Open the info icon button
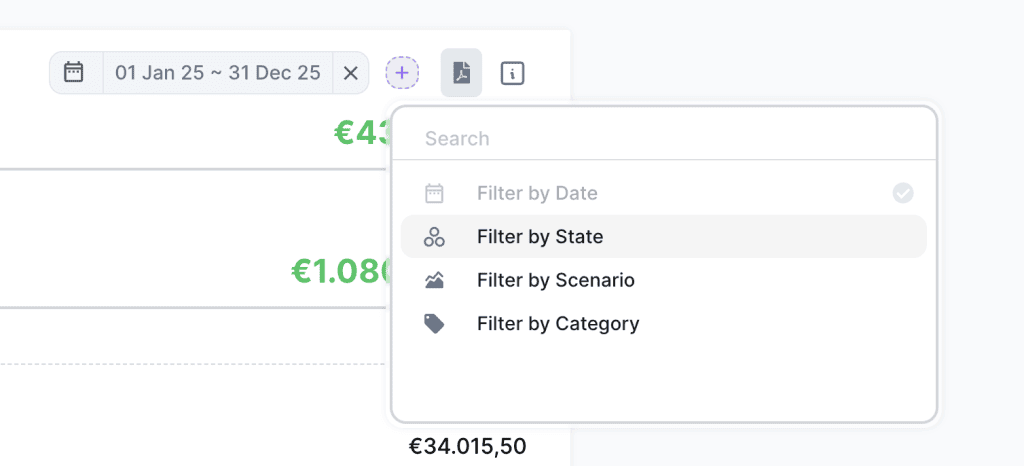The image size is (1024, 466). [512, 73]
